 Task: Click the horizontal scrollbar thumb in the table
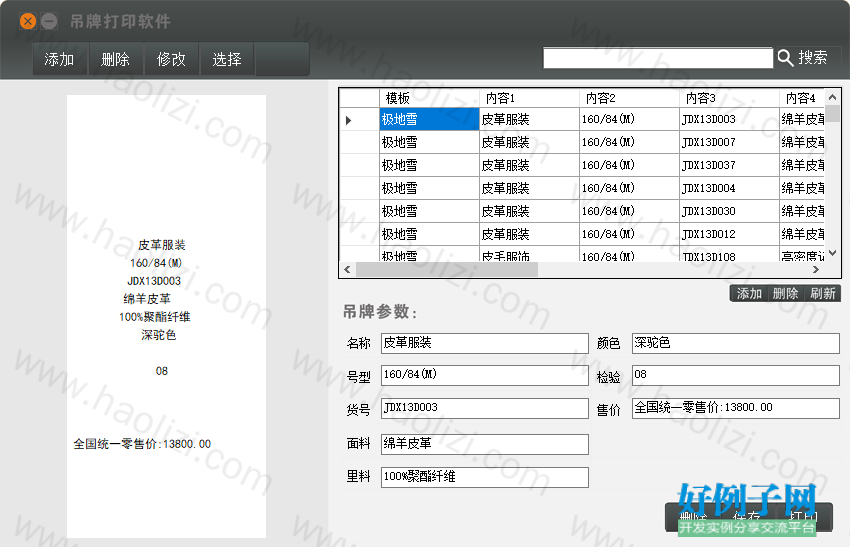tap(447, 269)
